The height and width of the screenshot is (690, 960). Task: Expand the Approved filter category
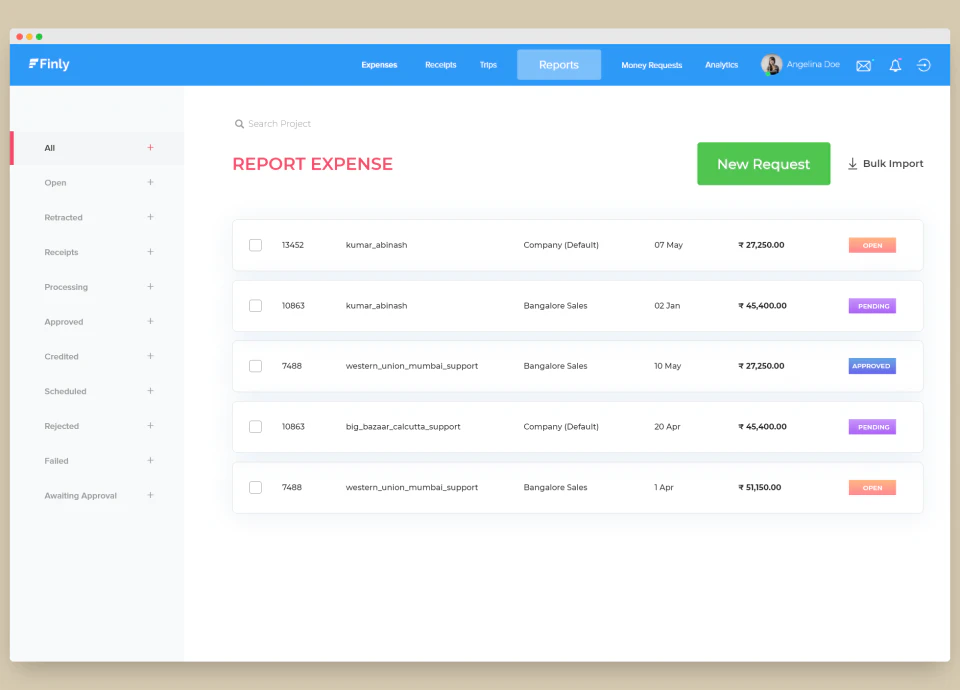(150, 321)
